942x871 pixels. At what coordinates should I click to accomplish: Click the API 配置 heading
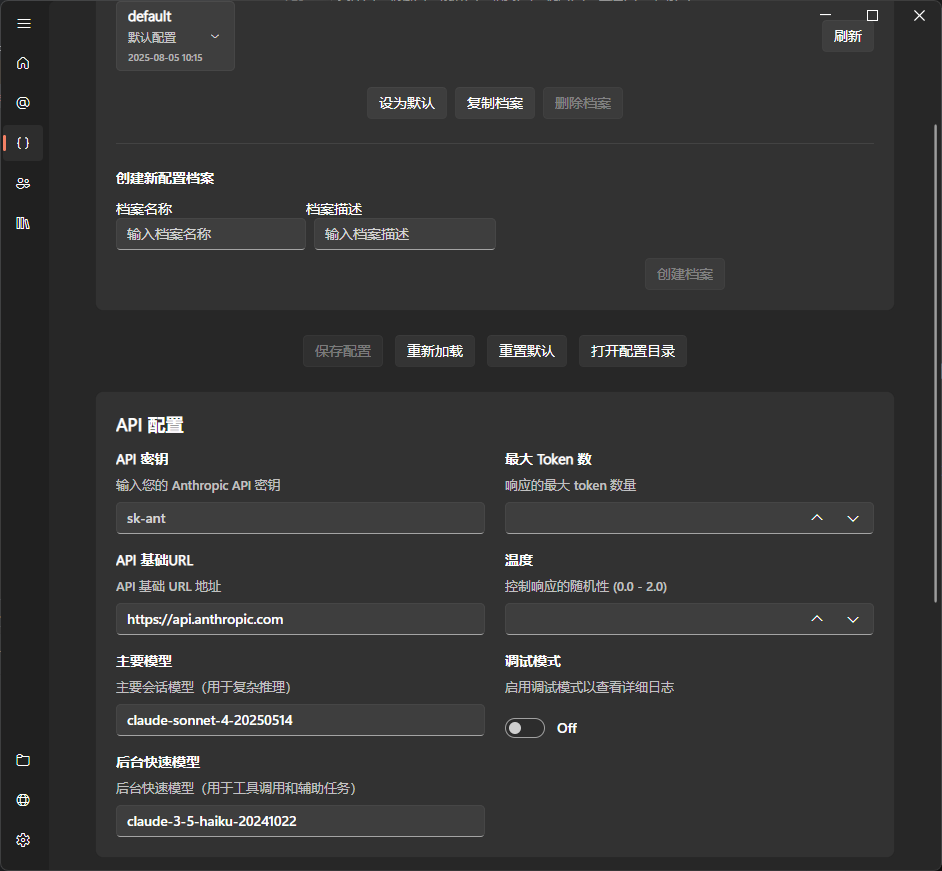[x=150, y=425]
